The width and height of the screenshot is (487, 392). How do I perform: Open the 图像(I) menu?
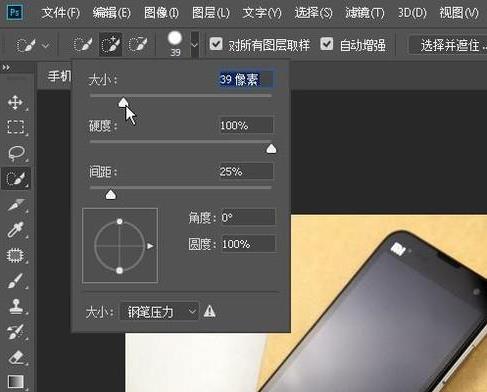tap(161, 13)
